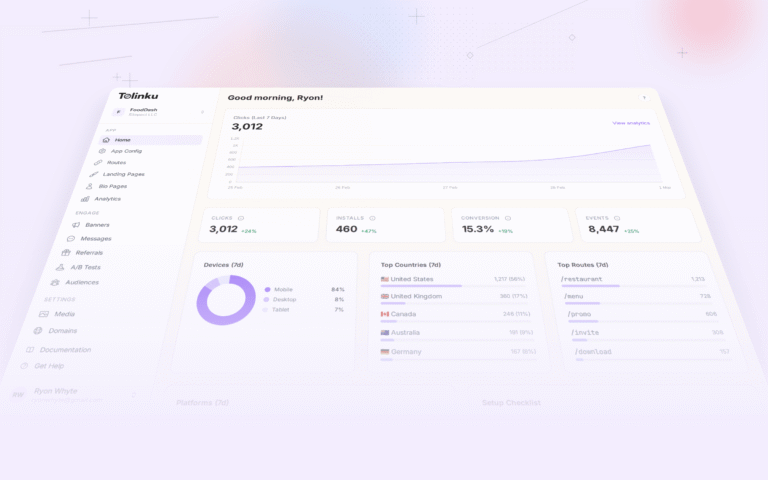Click the Devices donut chart
The height and width of the screenshot is (480, 768).
coord(226,300)
